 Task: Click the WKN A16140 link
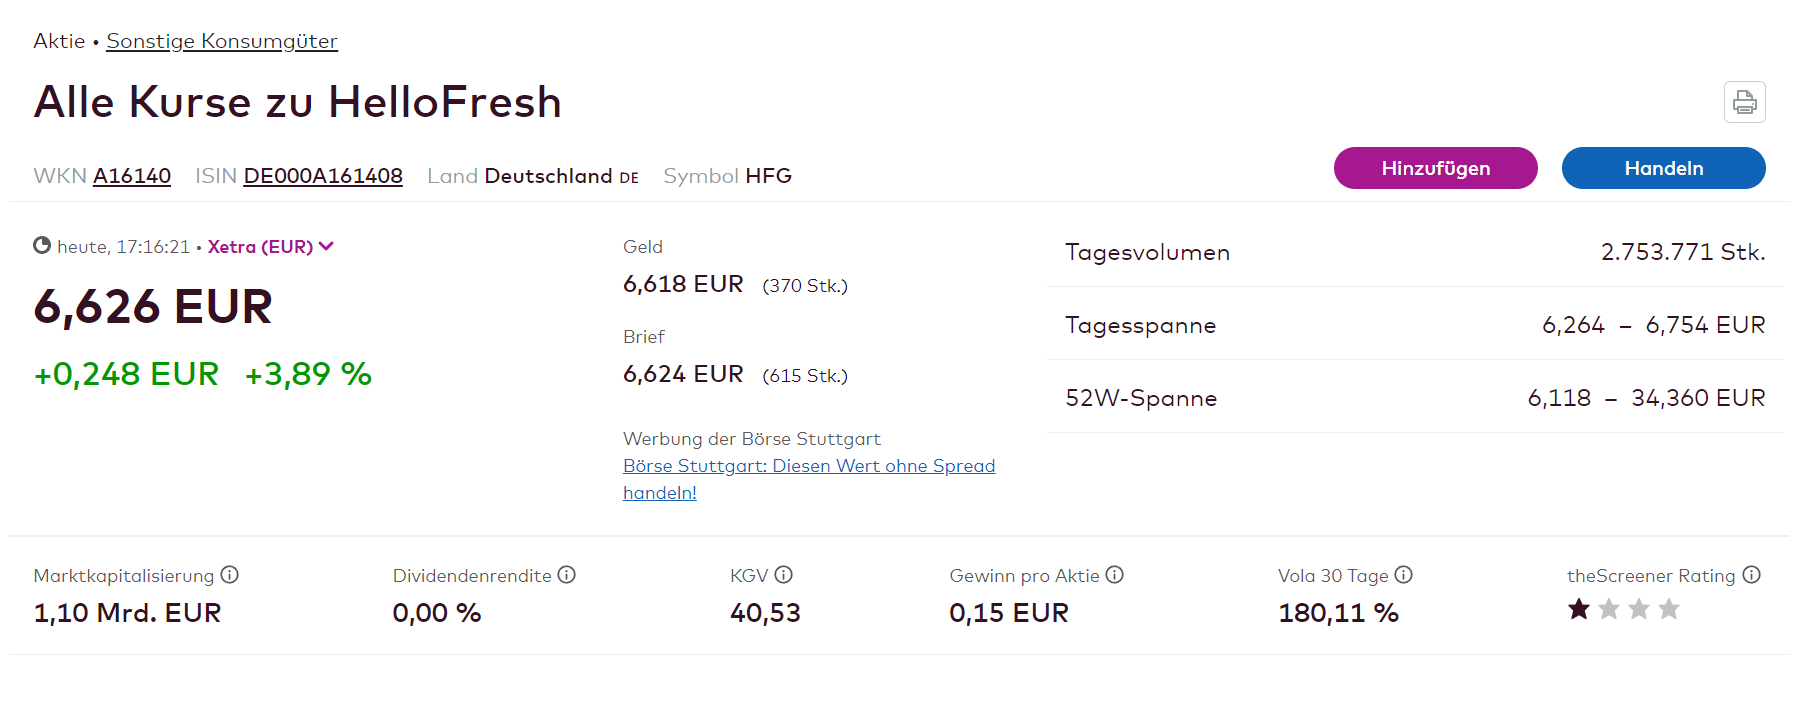(x=132, y=175)
